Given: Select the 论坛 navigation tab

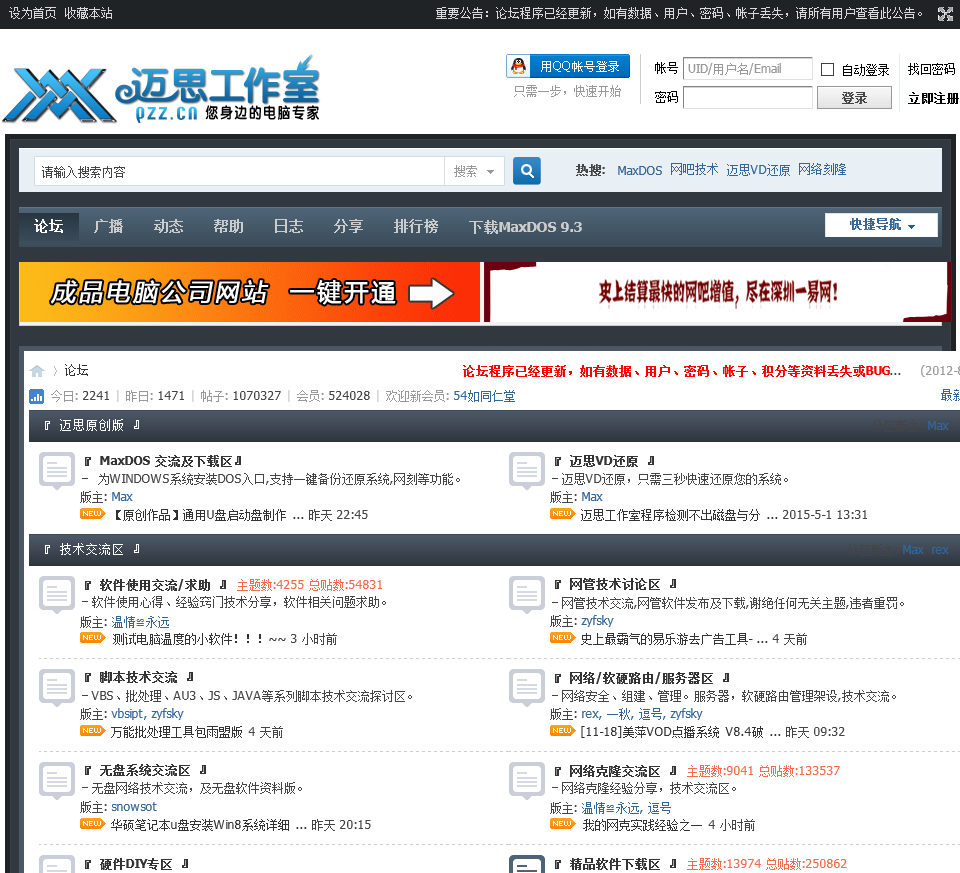Looking at the screenshot, I should tap(49, 227).
